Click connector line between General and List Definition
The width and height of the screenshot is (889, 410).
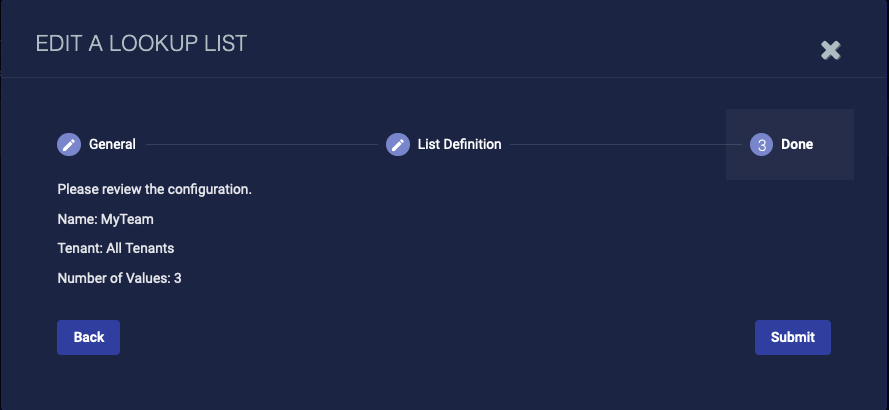(260, 145)
